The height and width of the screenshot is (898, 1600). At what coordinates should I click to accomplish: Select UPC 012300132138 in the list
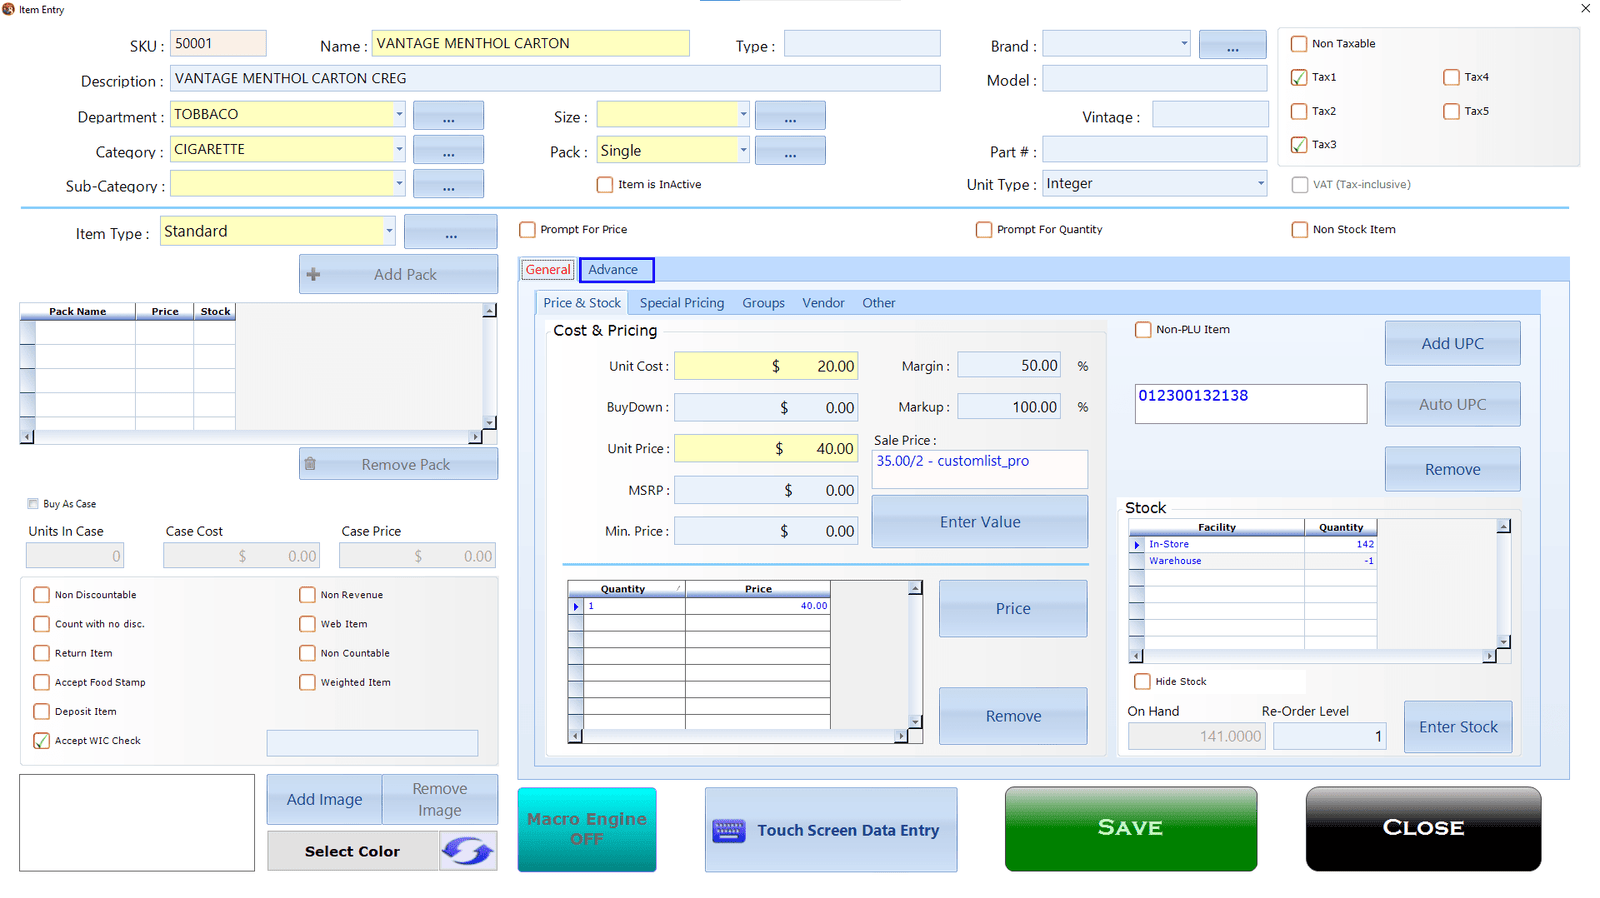tap(1193, 396)
